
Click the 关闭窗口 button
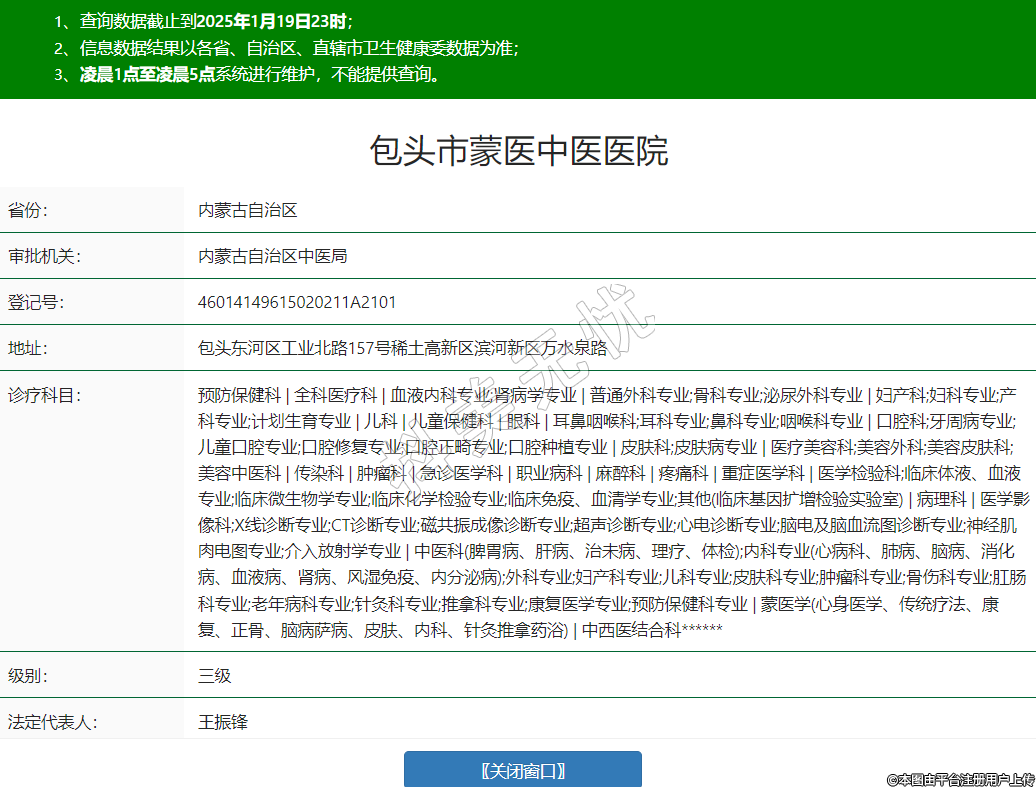[x=522, y=770]
